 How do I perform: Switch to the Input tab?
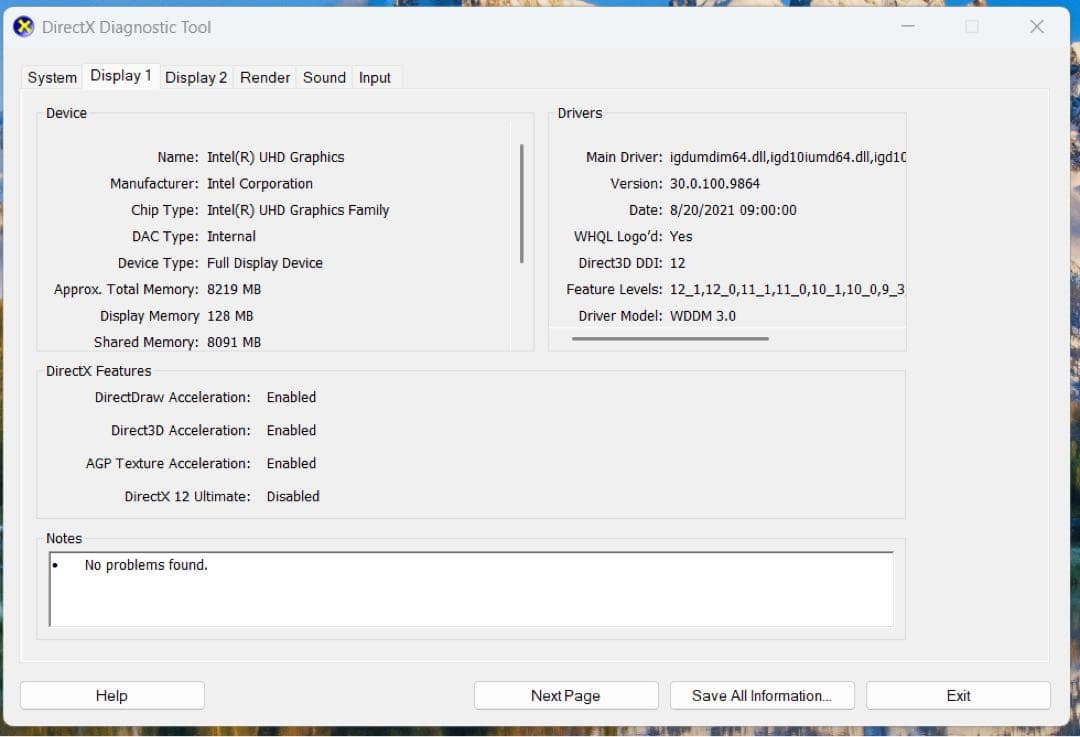[375, 77]
